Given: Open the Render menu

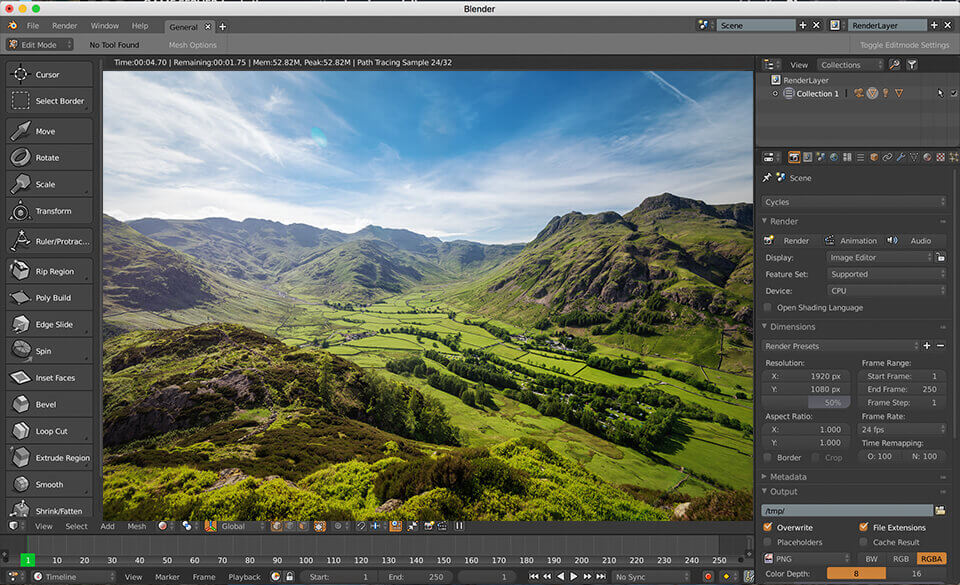Looking at the screenshot, I should (65, 26).
